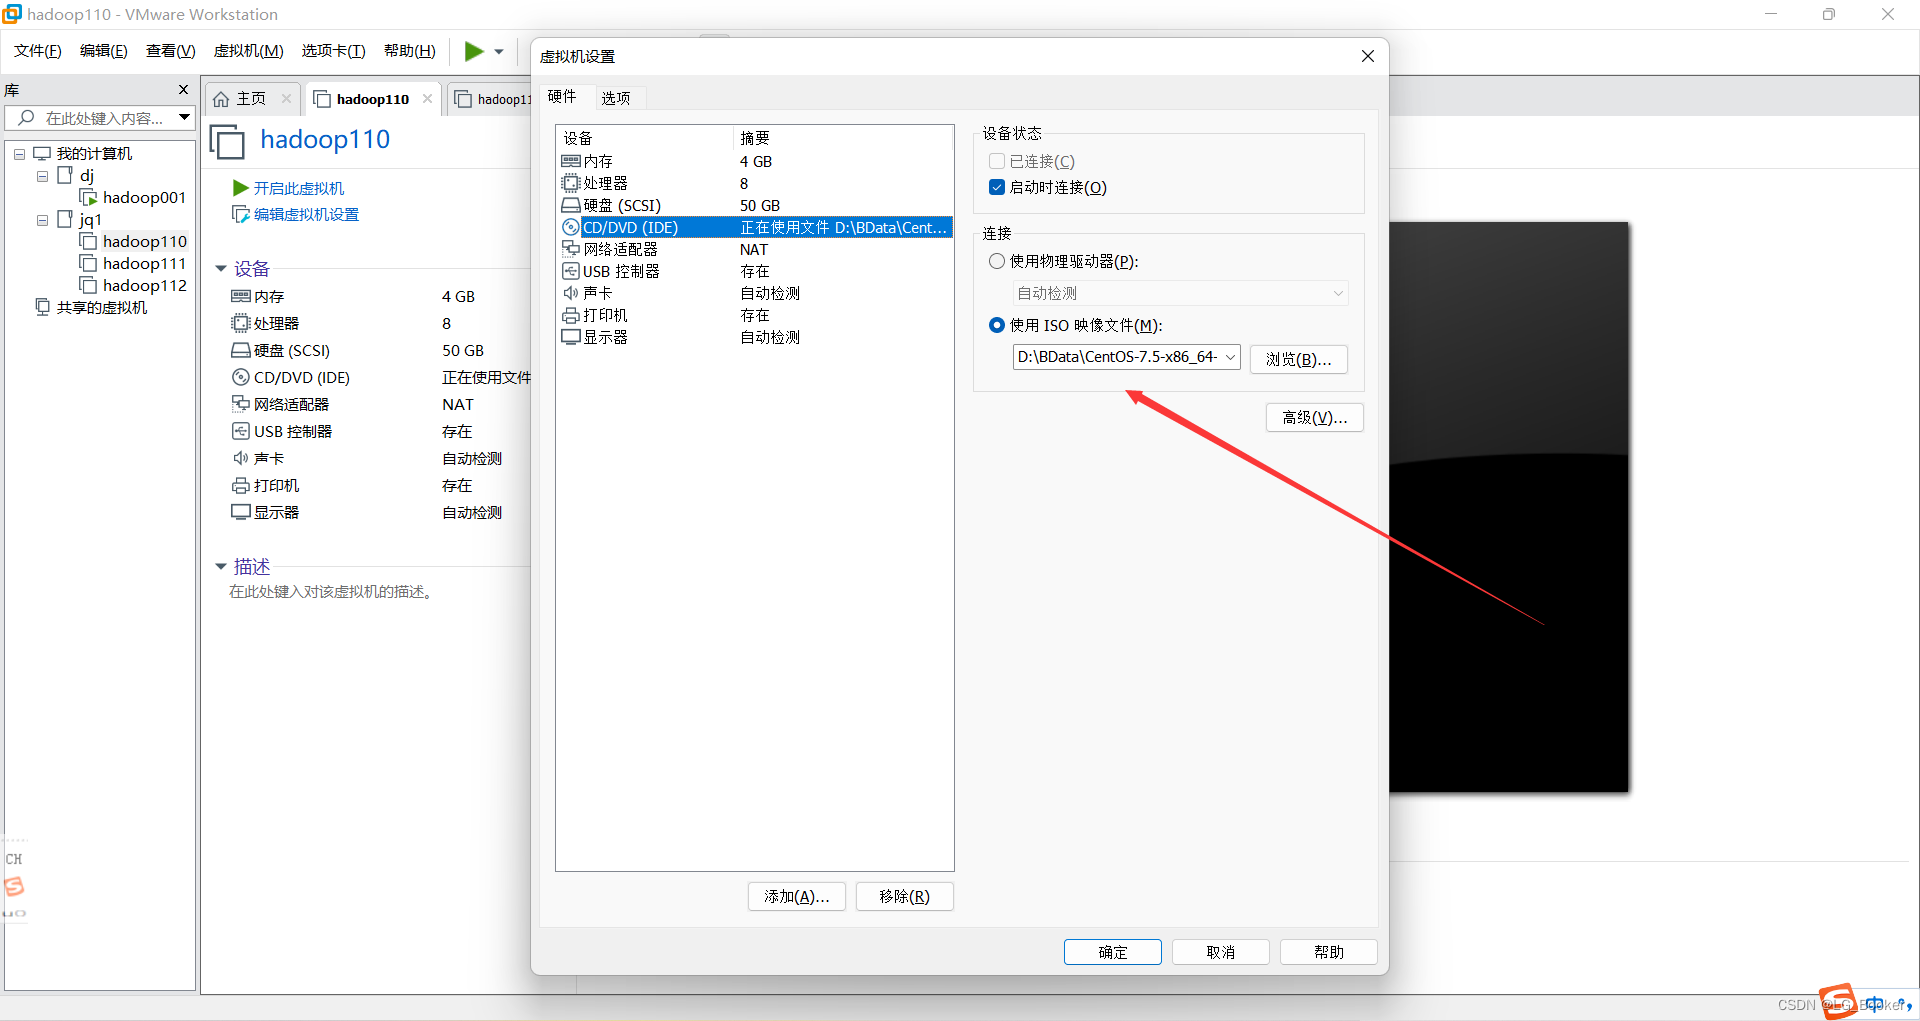The image size is (1920, 1021).
Task: Open the 文件(F) menu
Action: (38, 51)
